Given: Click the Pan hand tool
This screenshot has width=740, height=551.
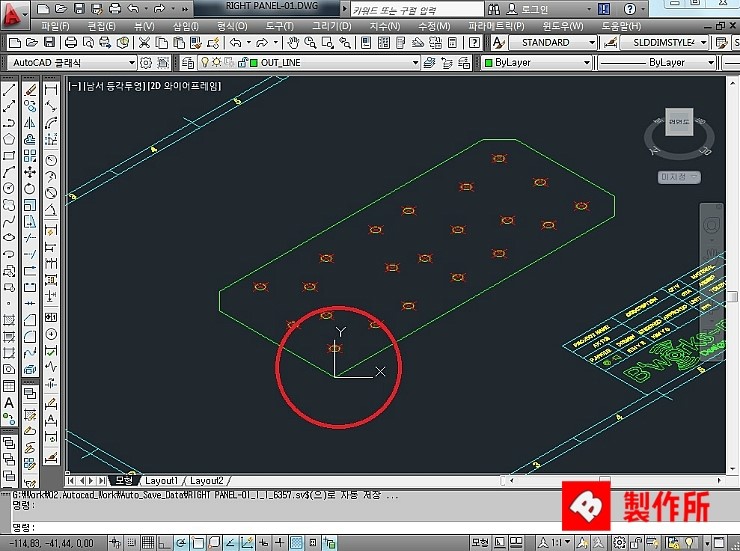Looking at the screenshot, I should (x=293, y=43).
